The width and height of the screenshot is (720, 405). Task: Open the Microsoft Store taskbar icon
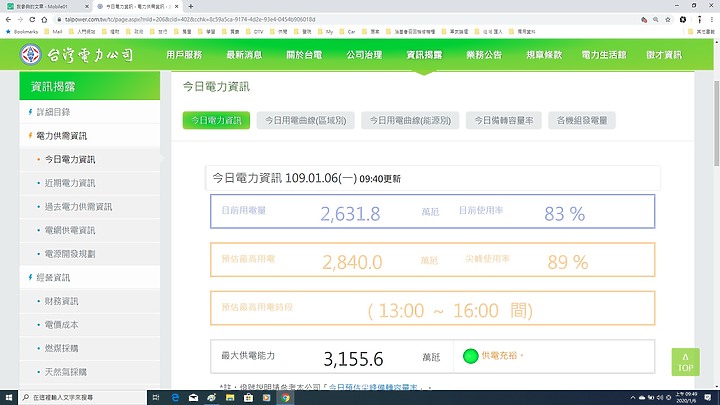point(248,398)
